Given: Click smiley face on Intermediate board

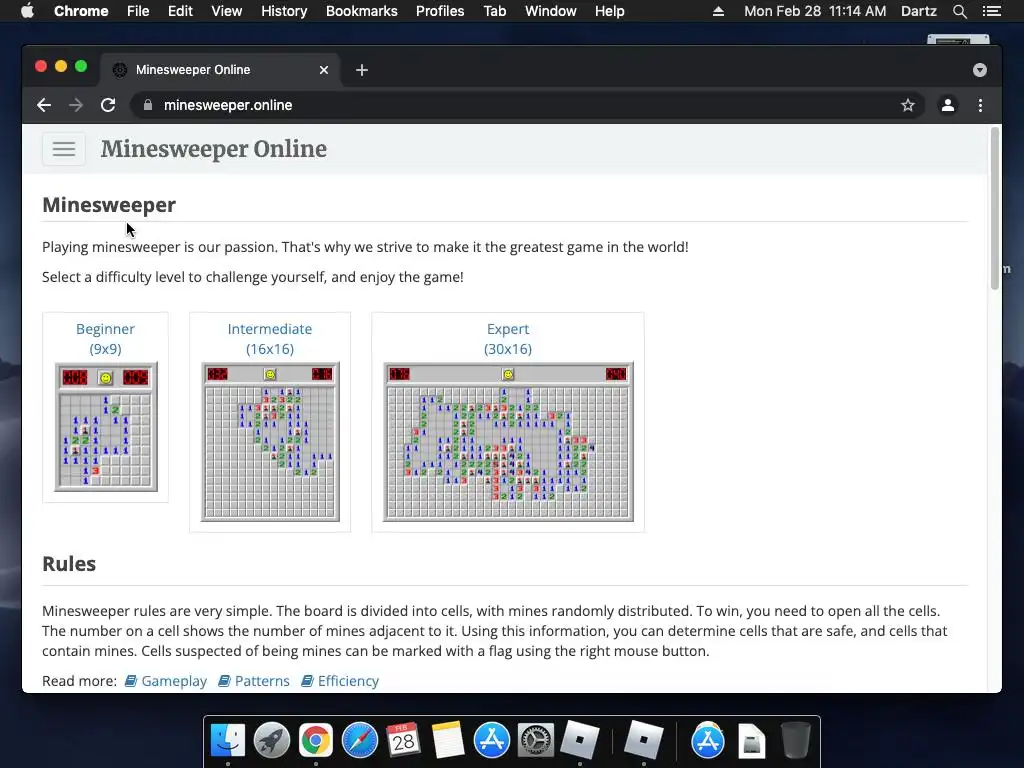Looking at the screenshot, I should tap(270, 374).
